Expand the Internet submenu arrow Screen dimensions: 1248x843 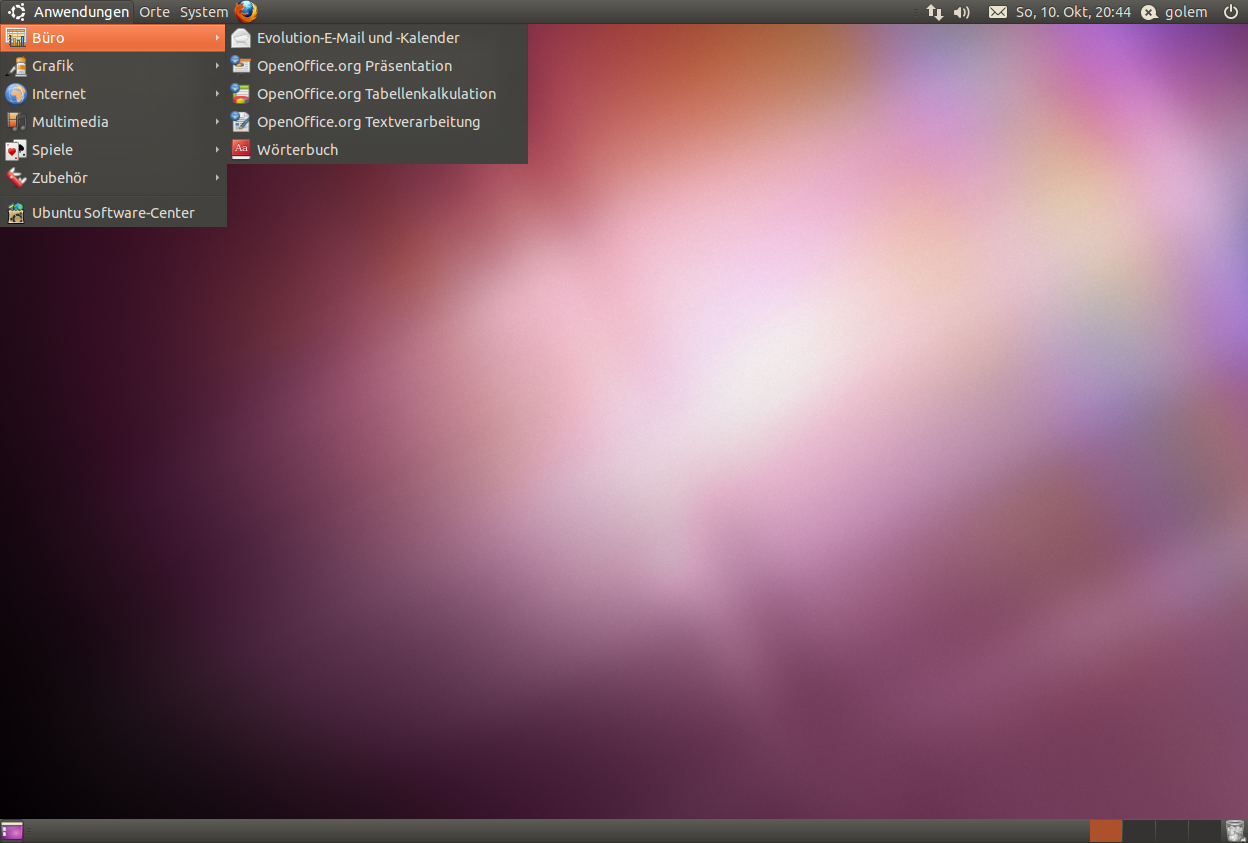coord(217,94)
